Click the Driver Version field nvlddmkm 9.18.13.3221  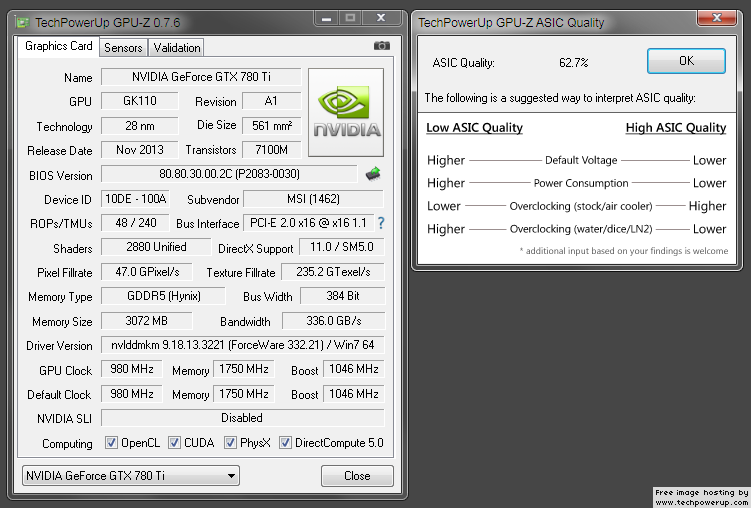242,345
